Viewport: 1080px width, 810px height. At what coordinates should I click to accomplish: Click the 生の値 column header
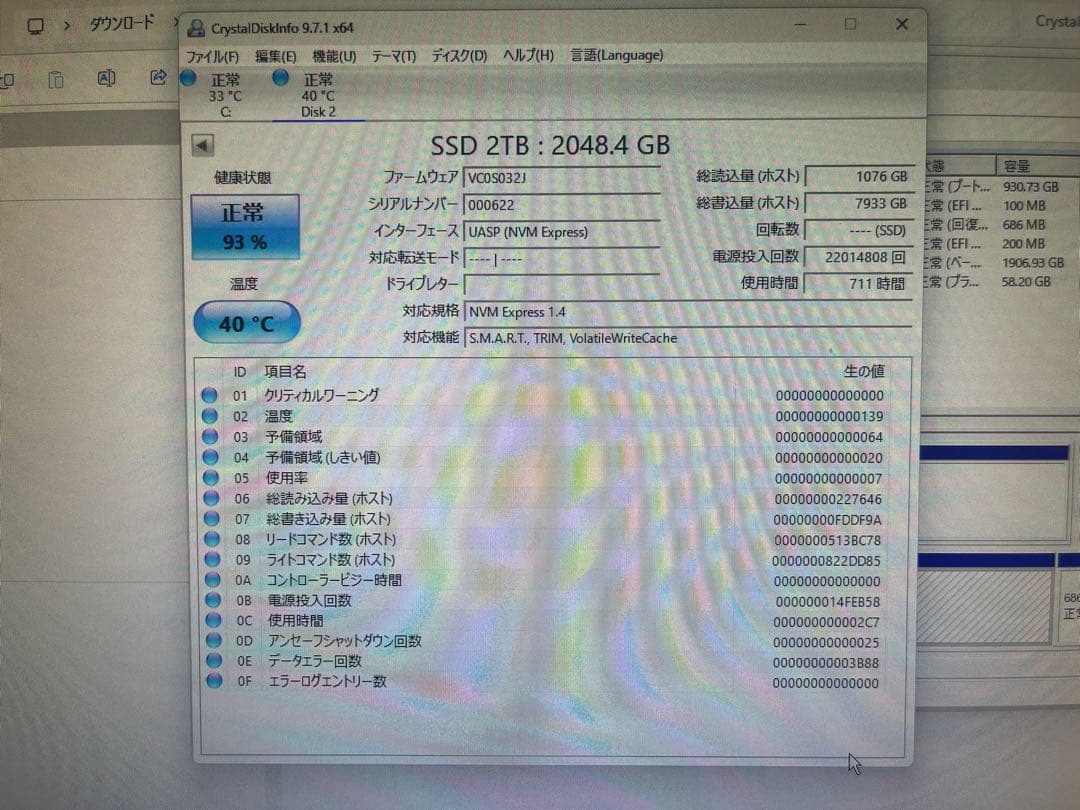[x=864, y=371]
